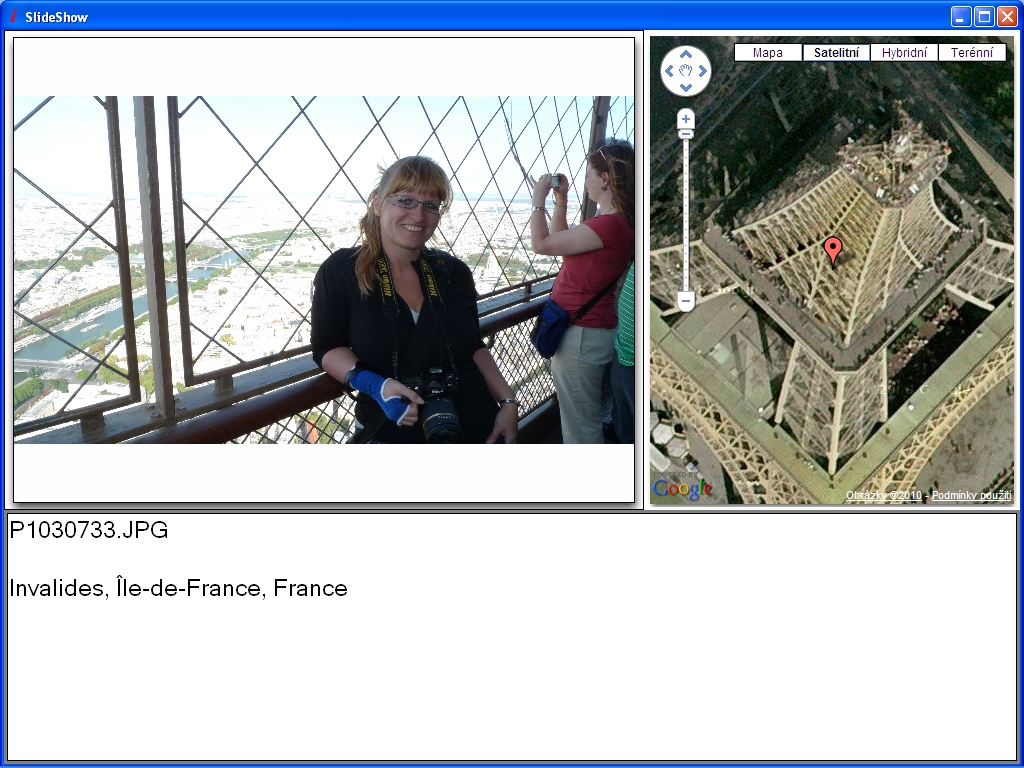Click the Eiffel Tower slideshow photo
Viewport: 1024px width, 768px height.
[324, 270]
